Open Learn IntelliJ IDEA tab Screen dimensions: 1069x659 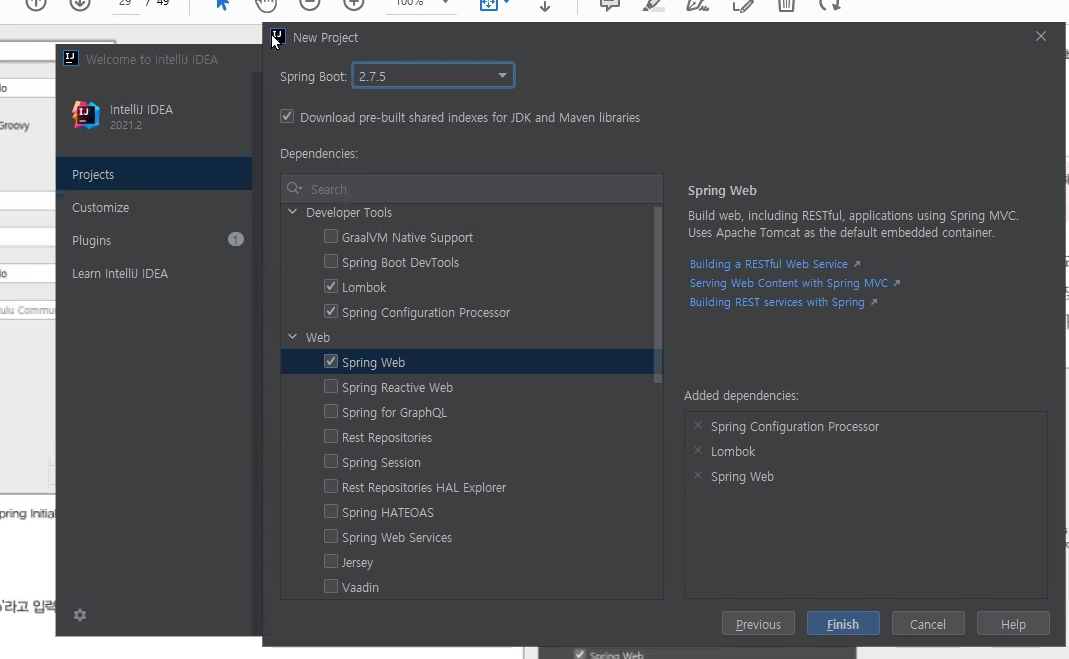tap(154, 273)
